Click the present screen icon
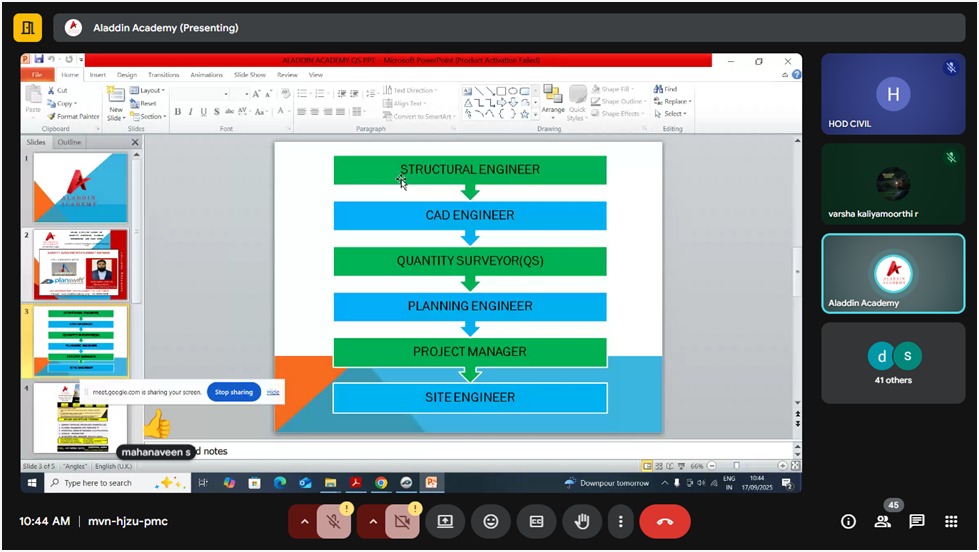The width and height of the screenshot is (979, 552). (x=445, y=521)
